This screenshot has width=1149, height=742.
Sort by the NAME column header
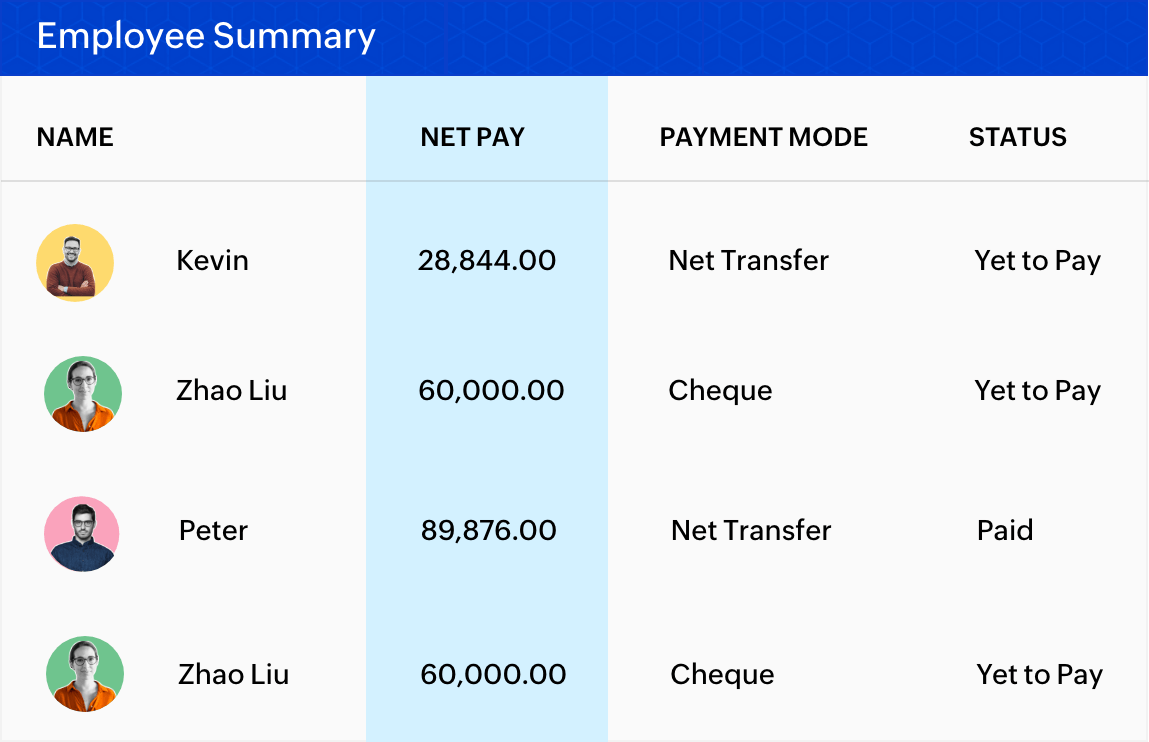pyautogui.click(x=75, y=137)
